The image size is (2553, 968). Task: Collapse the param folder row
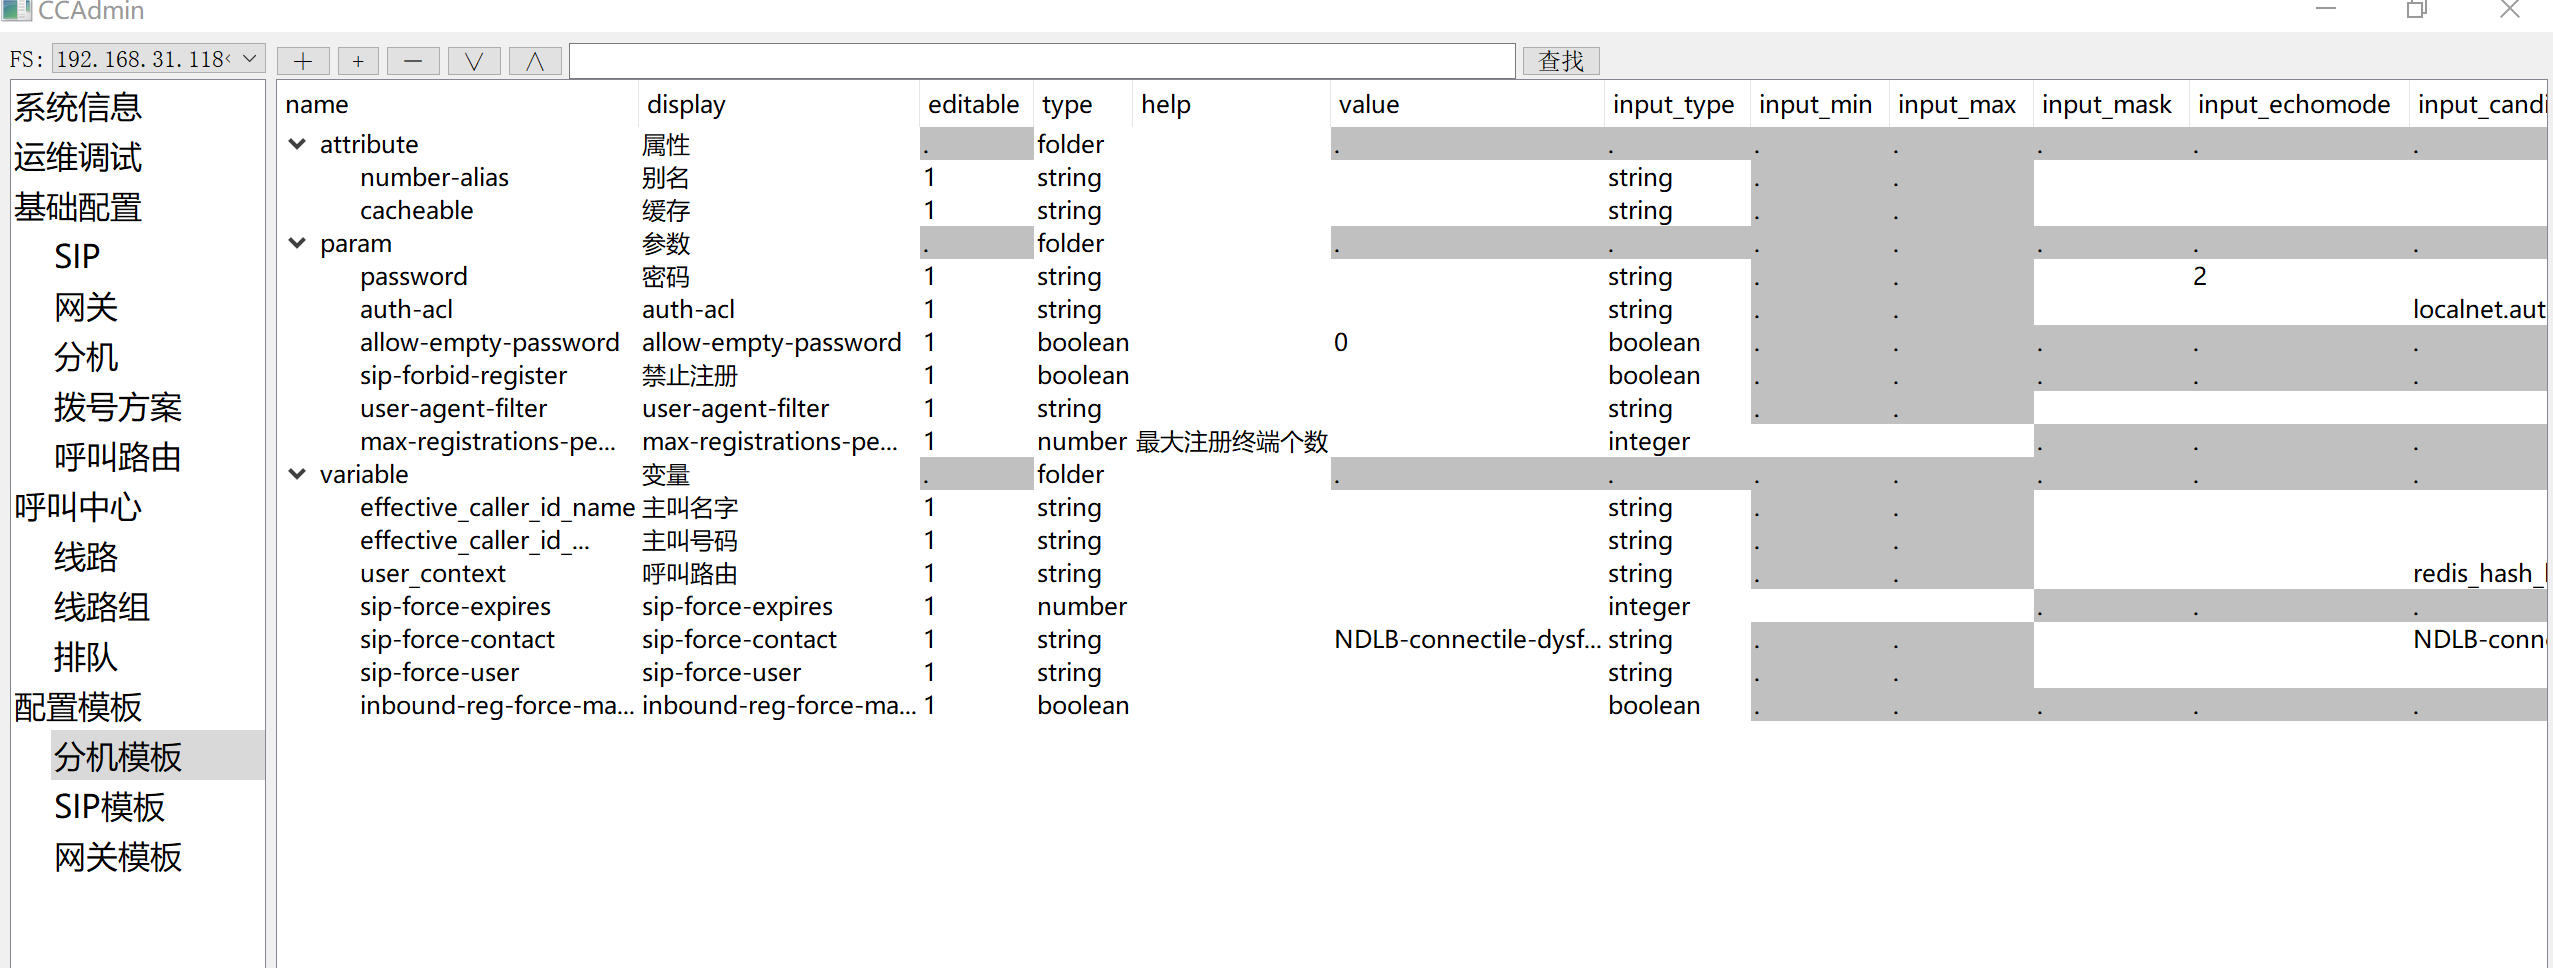pyautogui.click(x=297, y=243)
